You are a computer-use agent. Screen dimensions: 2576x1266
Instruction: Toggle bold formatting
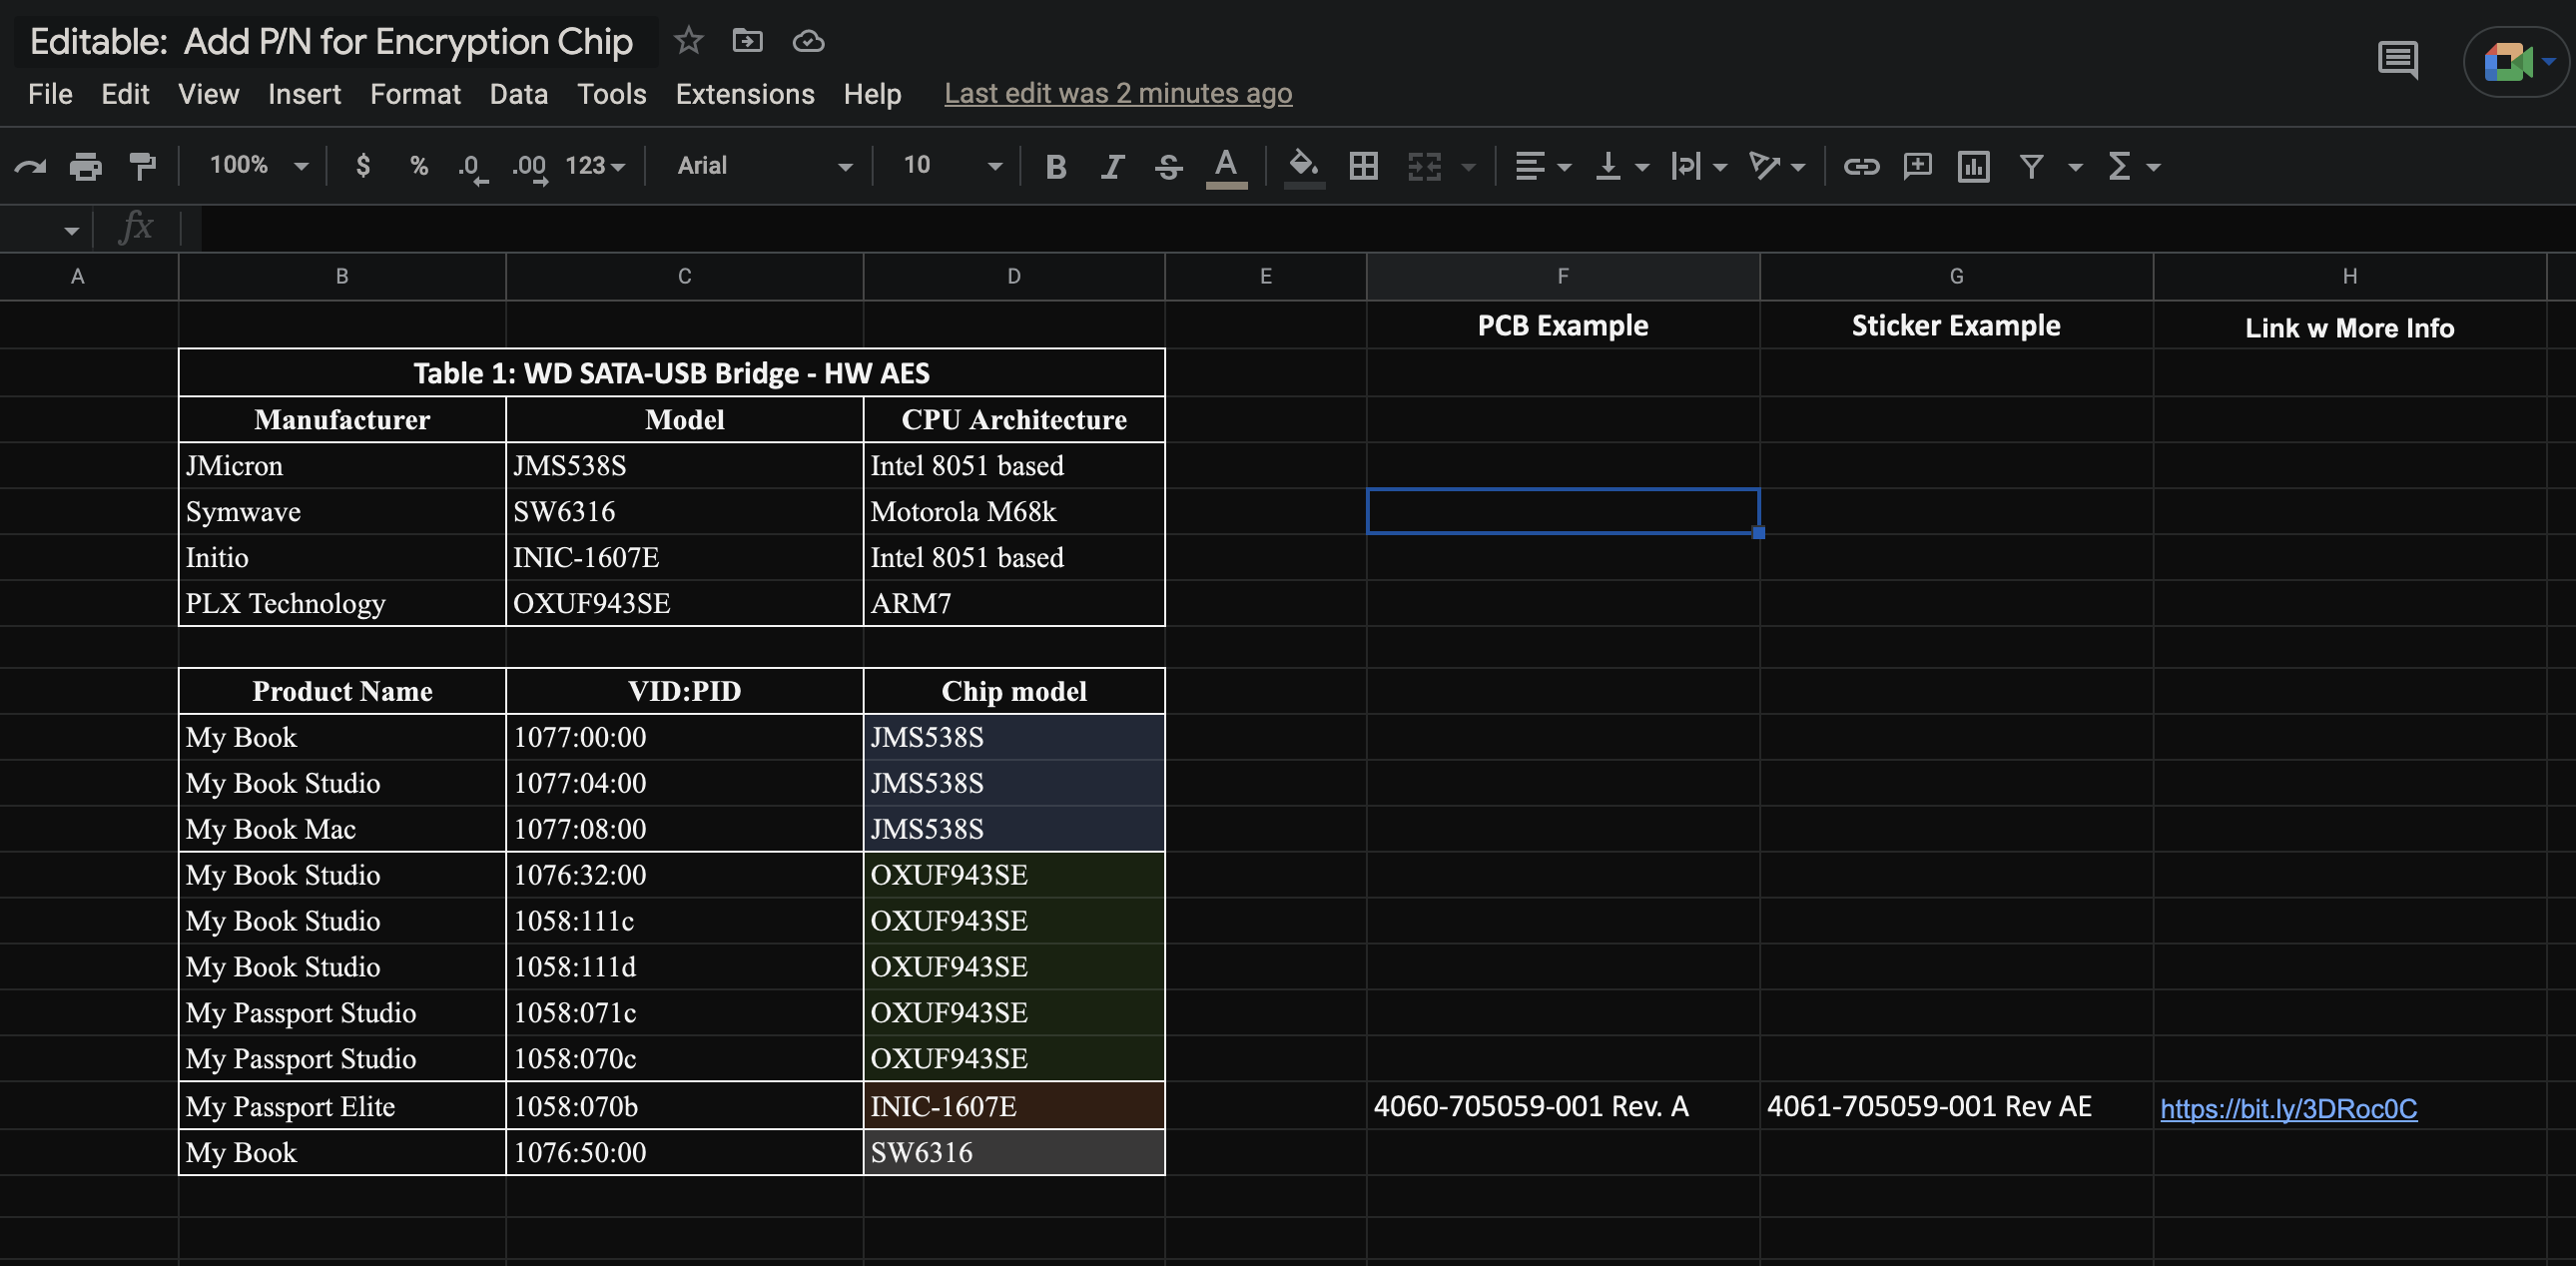1055,167
